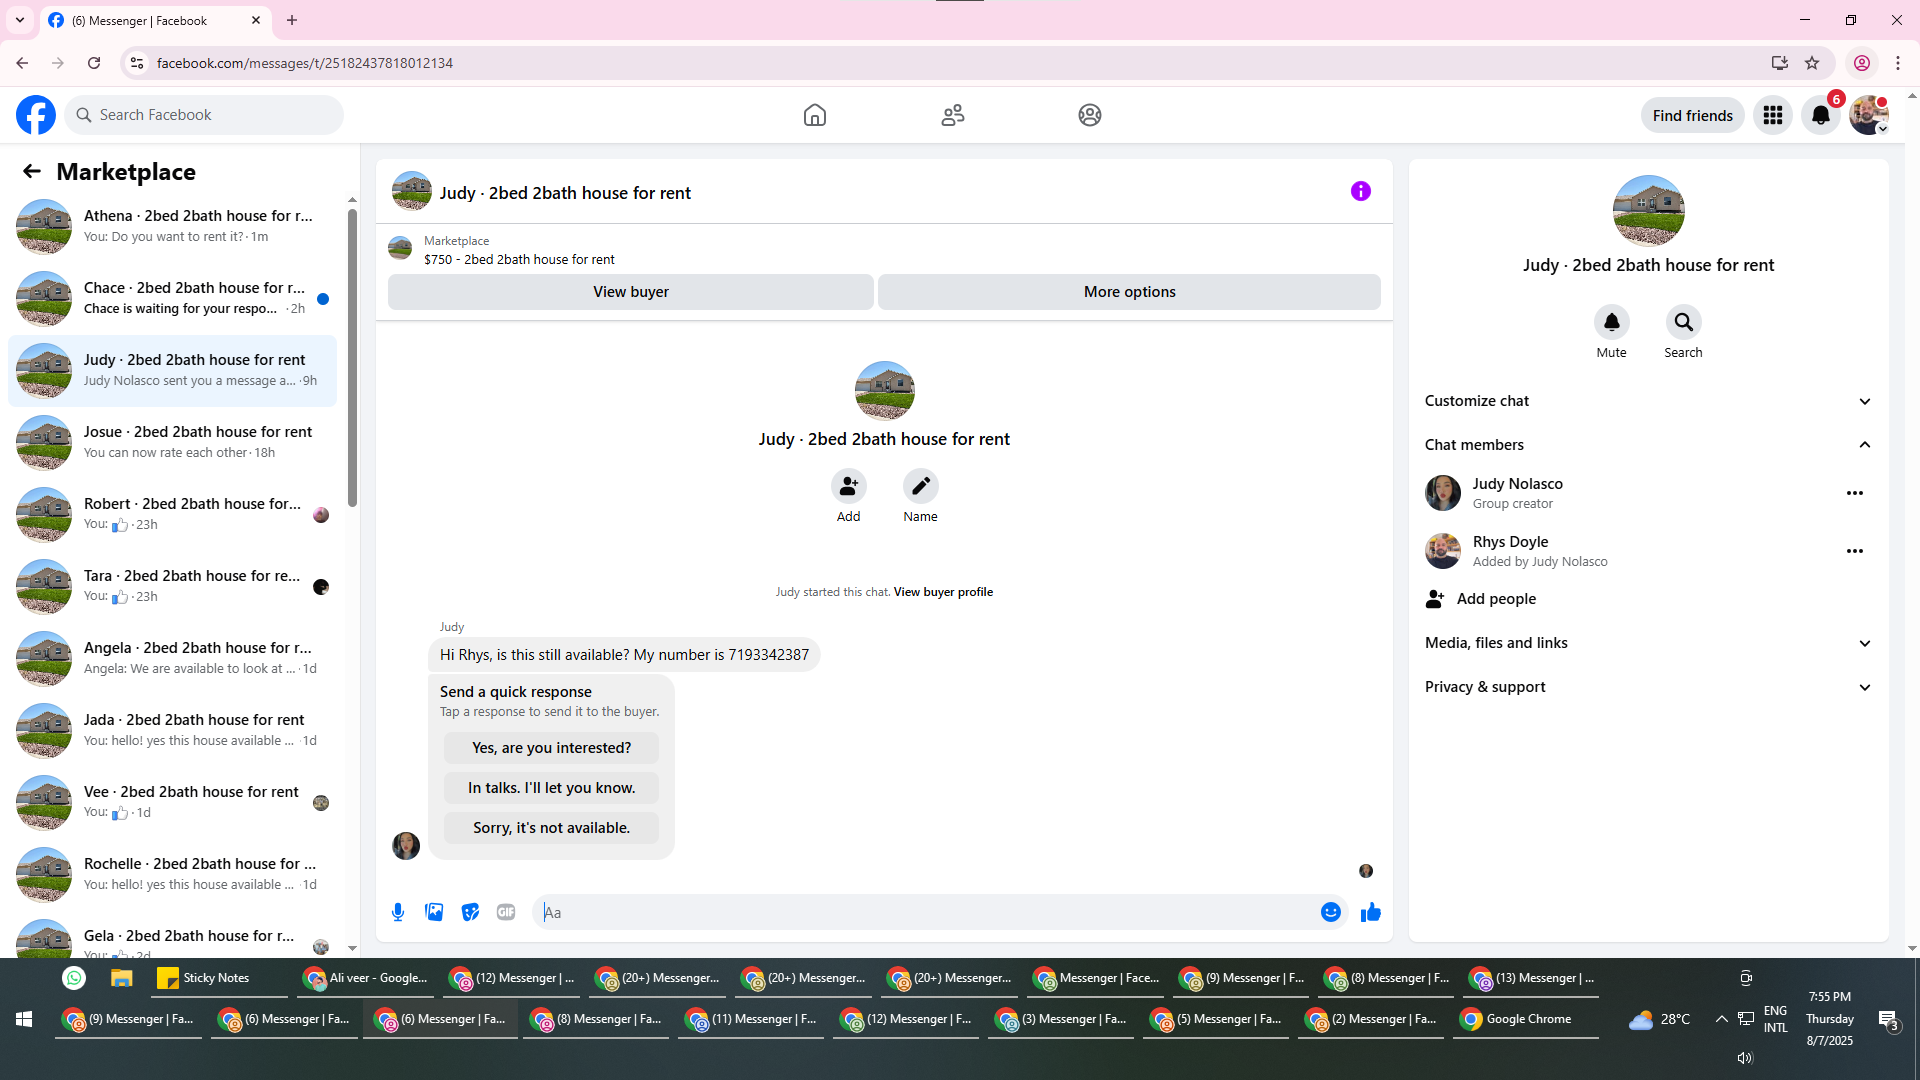Open File Explorer from the taskbar
This screenshot has height=1080, width=1920.
point(122,978)
